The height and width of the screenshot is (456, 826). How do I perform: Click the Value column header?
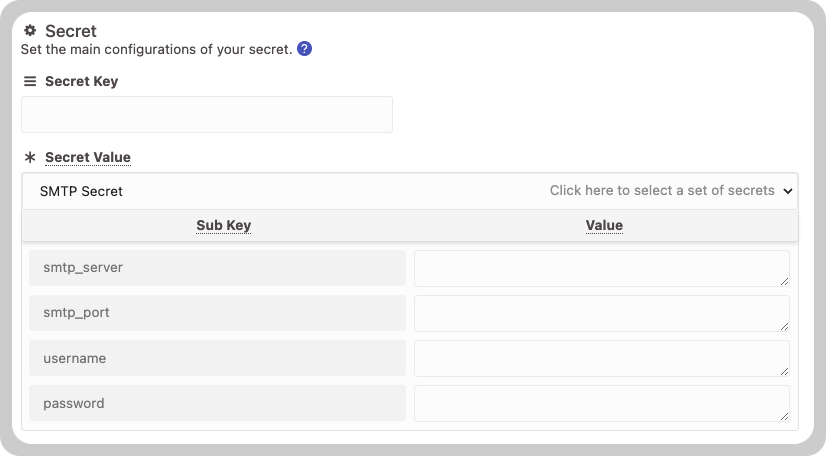(x=604, y=225)
